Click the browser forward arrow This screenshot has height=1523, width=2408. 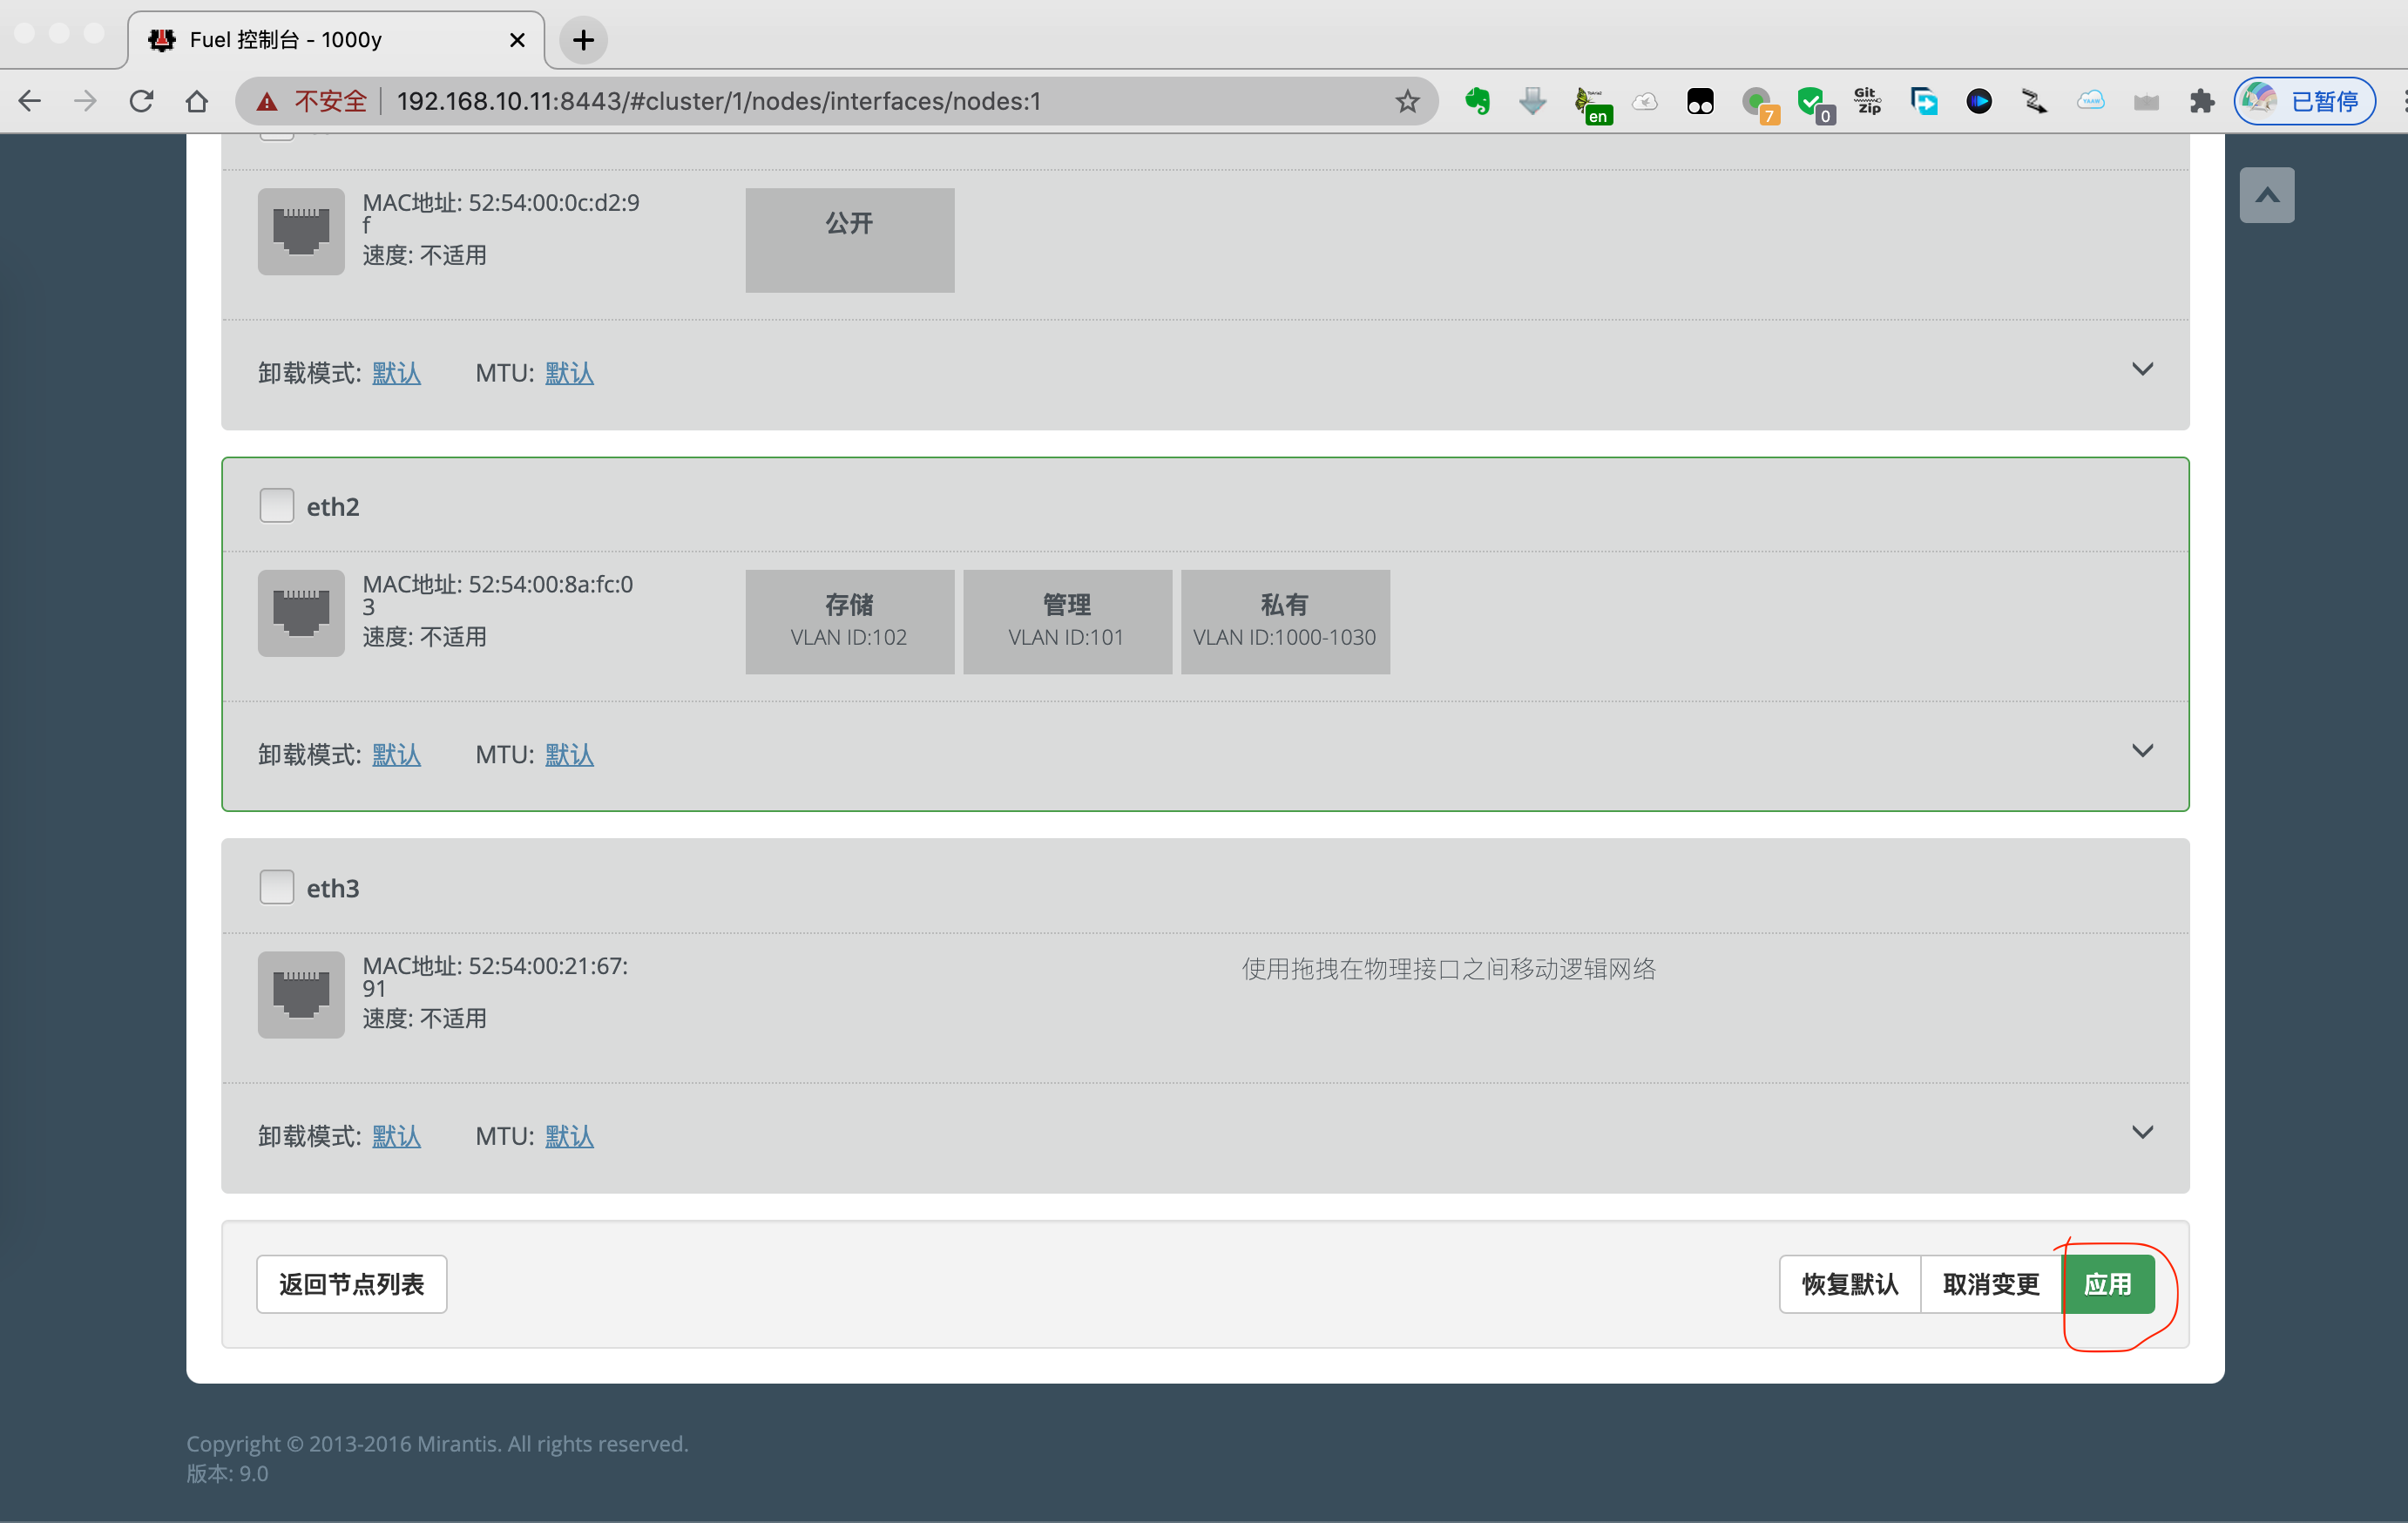[x=86, y=101]
